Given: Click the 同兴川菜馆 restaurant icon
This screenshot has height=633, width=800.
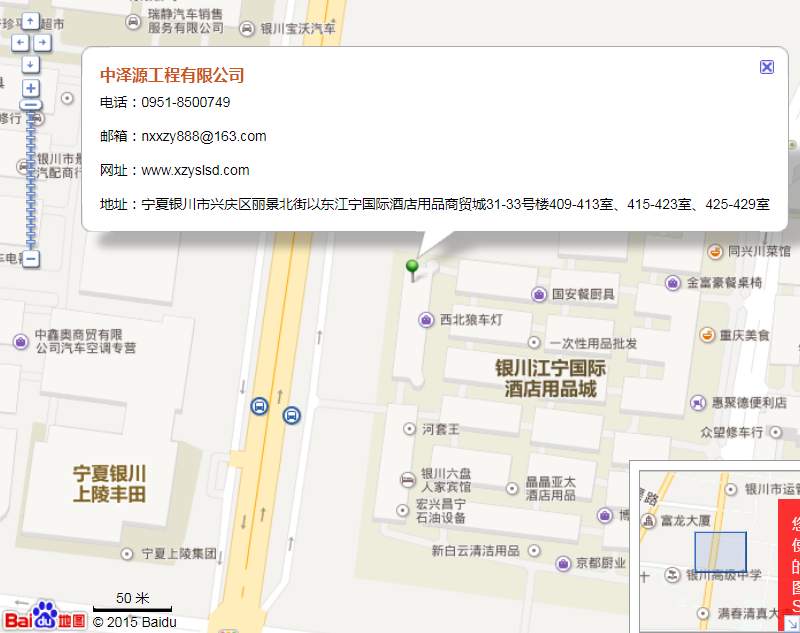Looking at the screenshot, I should pos(715,251).
